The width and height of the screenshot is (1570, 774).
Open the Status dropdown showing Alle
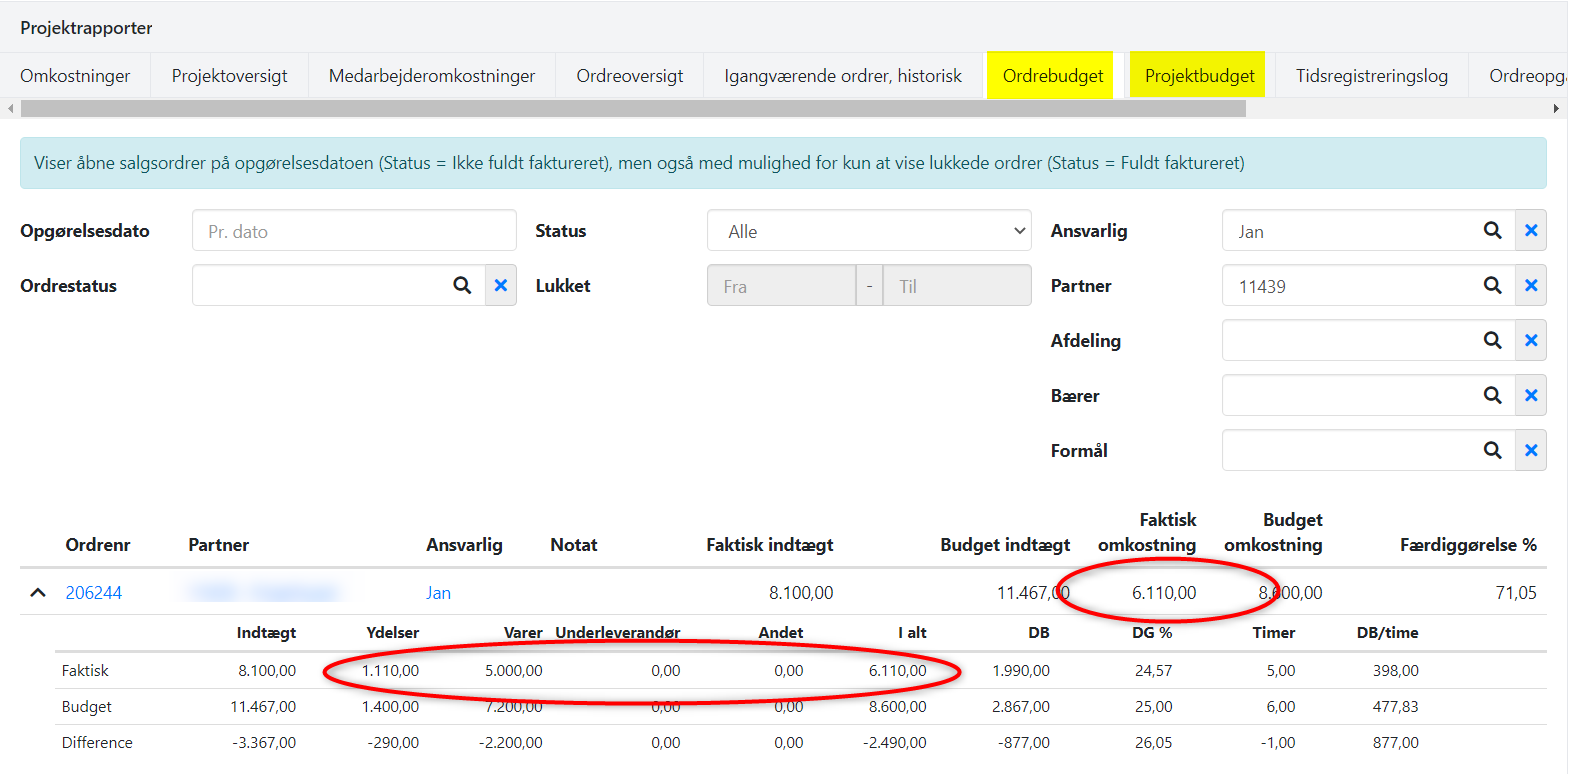pos(868,231)
